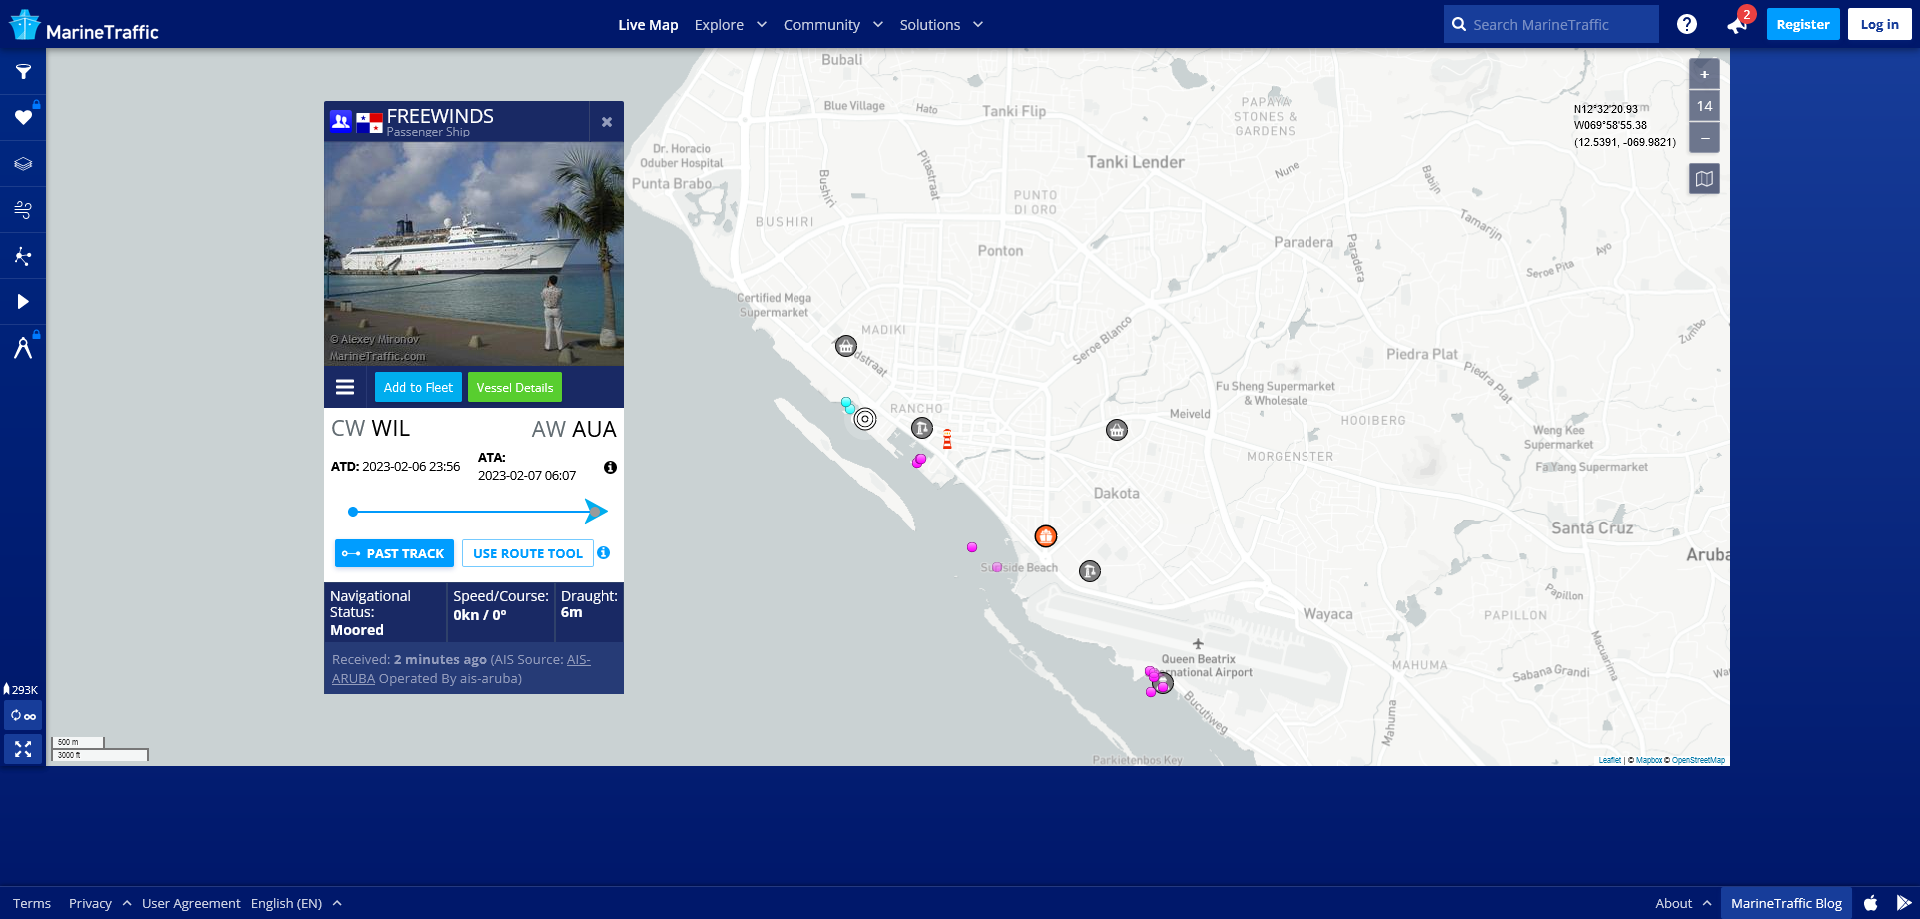Click the red lighthouse icon
The width and height of the screenshot is (1920, 919).
pos(947,438)
